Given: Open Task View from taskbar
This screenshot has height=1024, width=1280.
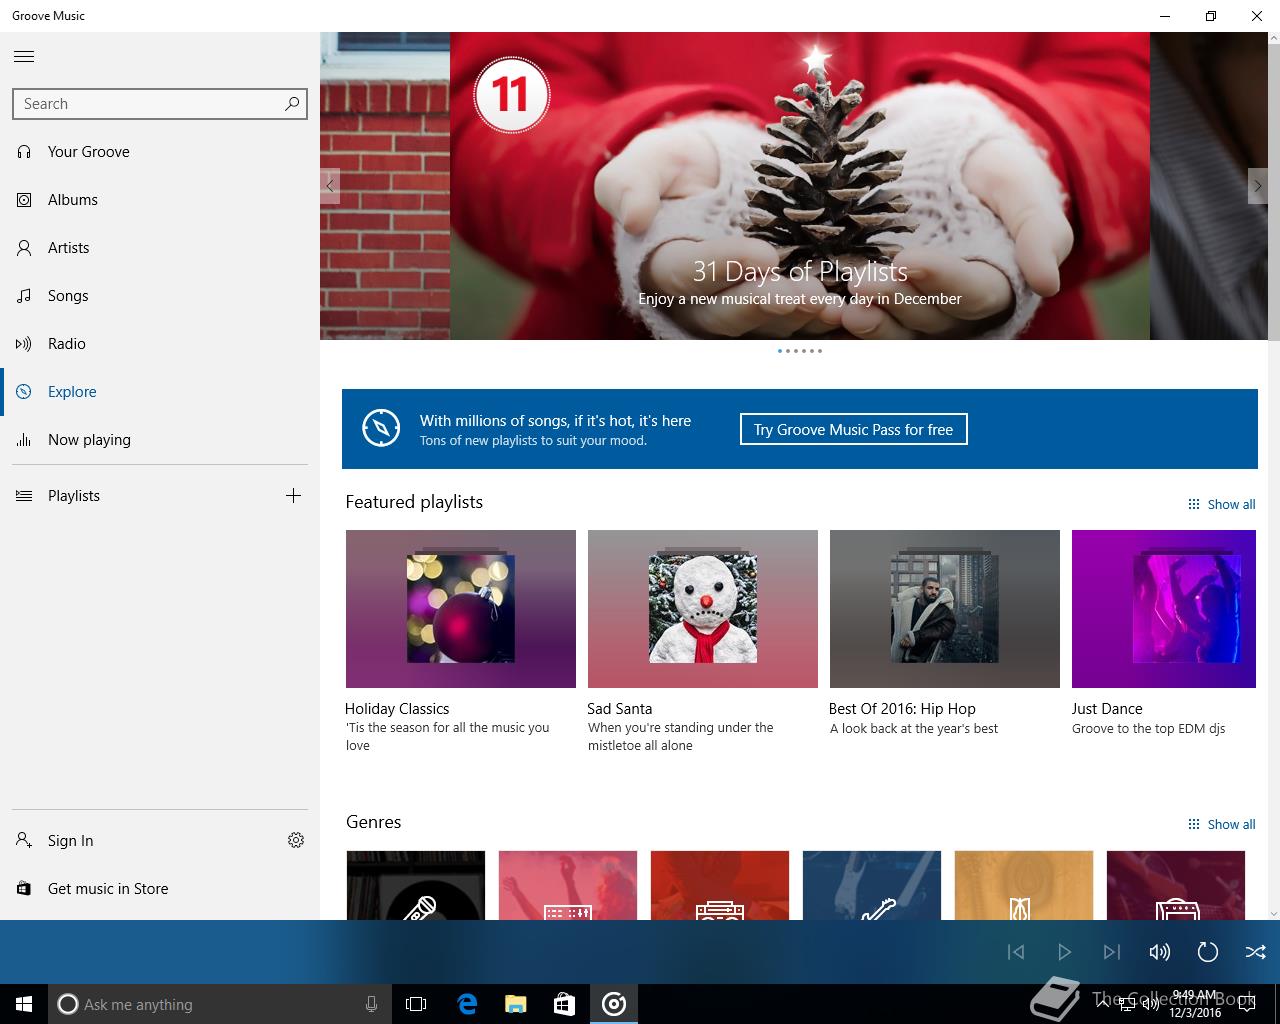Looking at the screenshot, I should coord(416,1004).
